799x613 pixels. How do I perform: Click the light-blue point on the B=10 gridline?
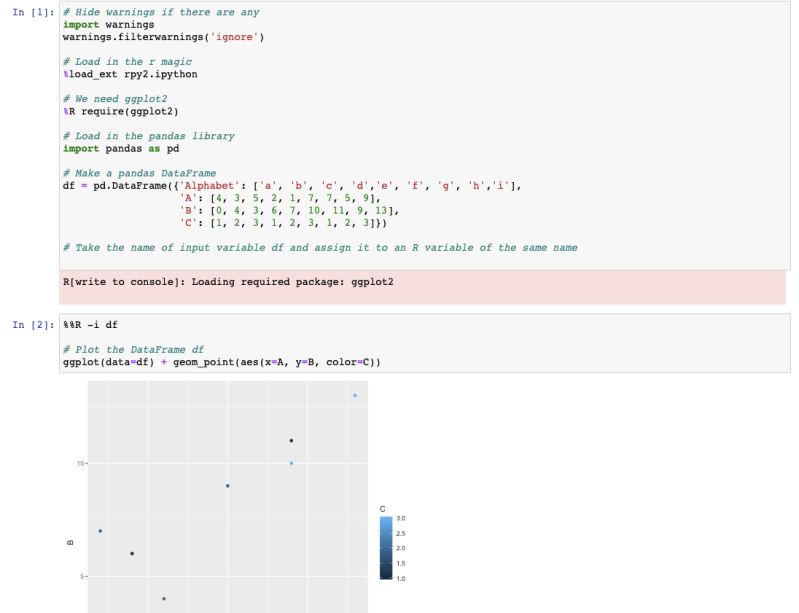pos(291,463)
